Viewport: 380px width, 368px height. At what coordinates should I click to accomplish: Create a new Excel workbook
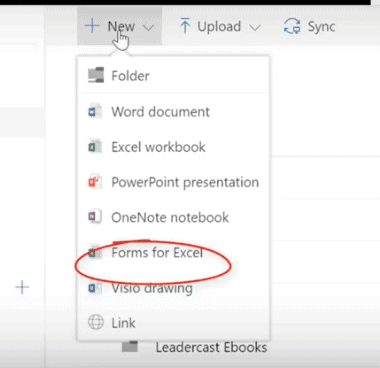(173, 147)
